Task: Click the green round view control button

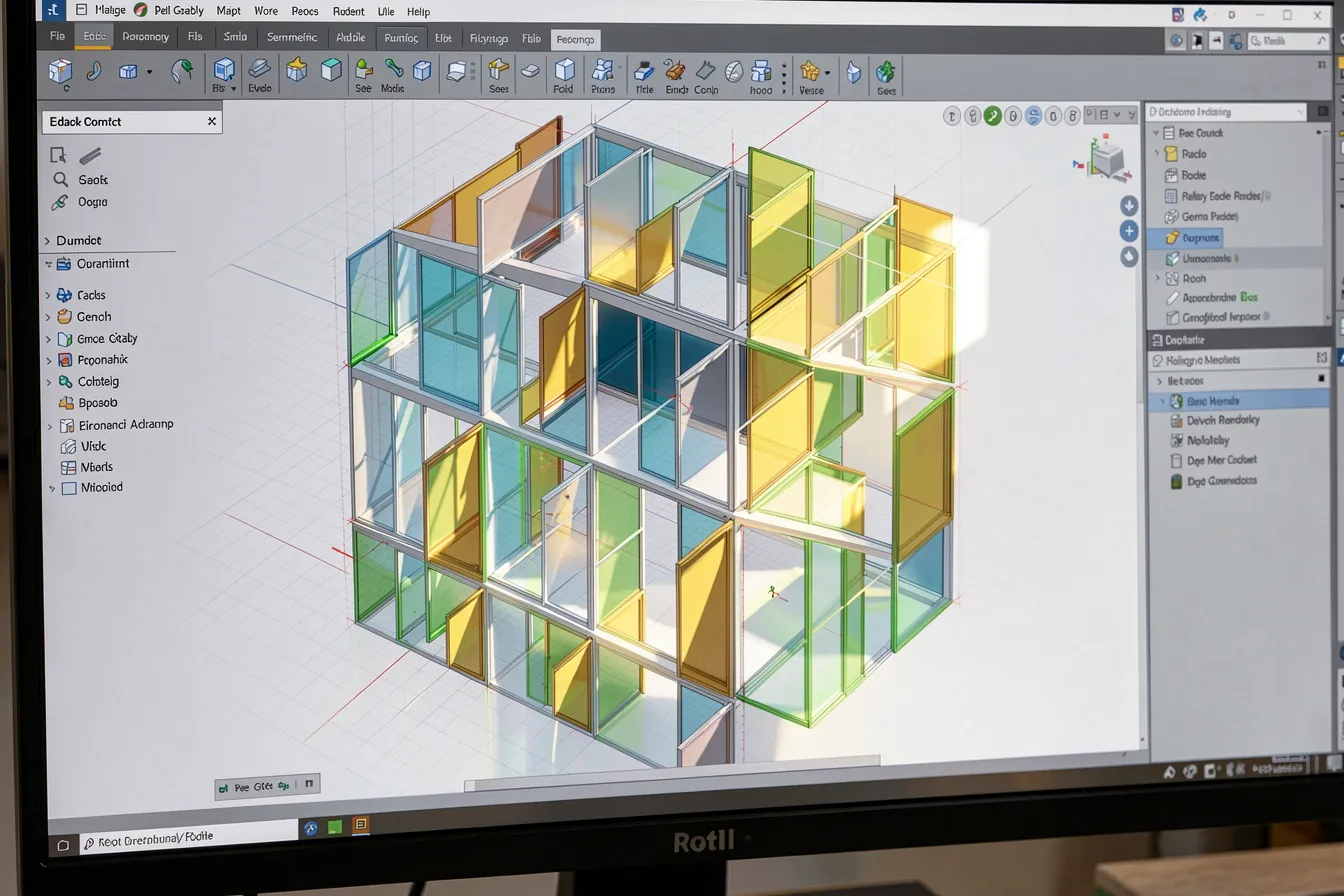Action: (x=992, y=116)
